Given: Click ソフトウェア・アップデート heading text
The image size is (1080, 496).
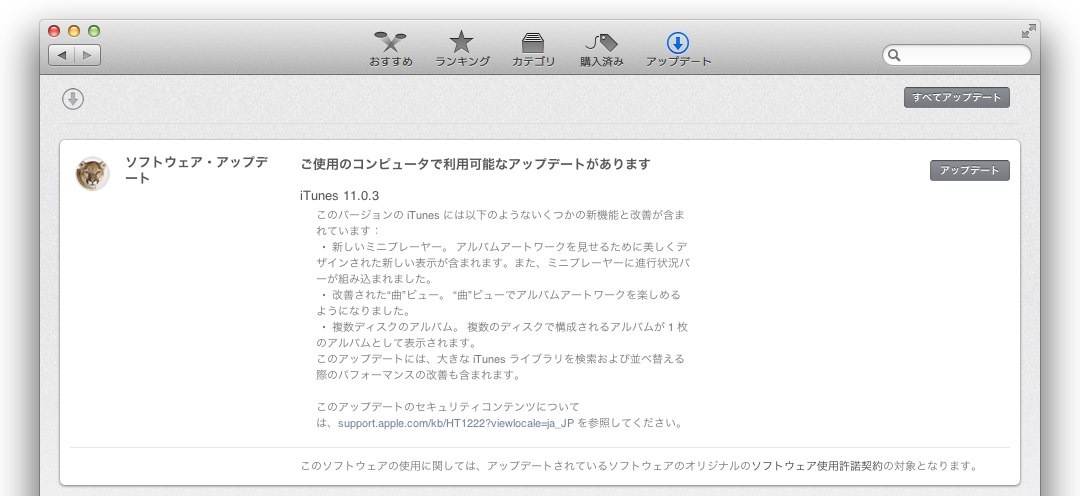Looking at the screenshot, I should [x=196, y=170].
